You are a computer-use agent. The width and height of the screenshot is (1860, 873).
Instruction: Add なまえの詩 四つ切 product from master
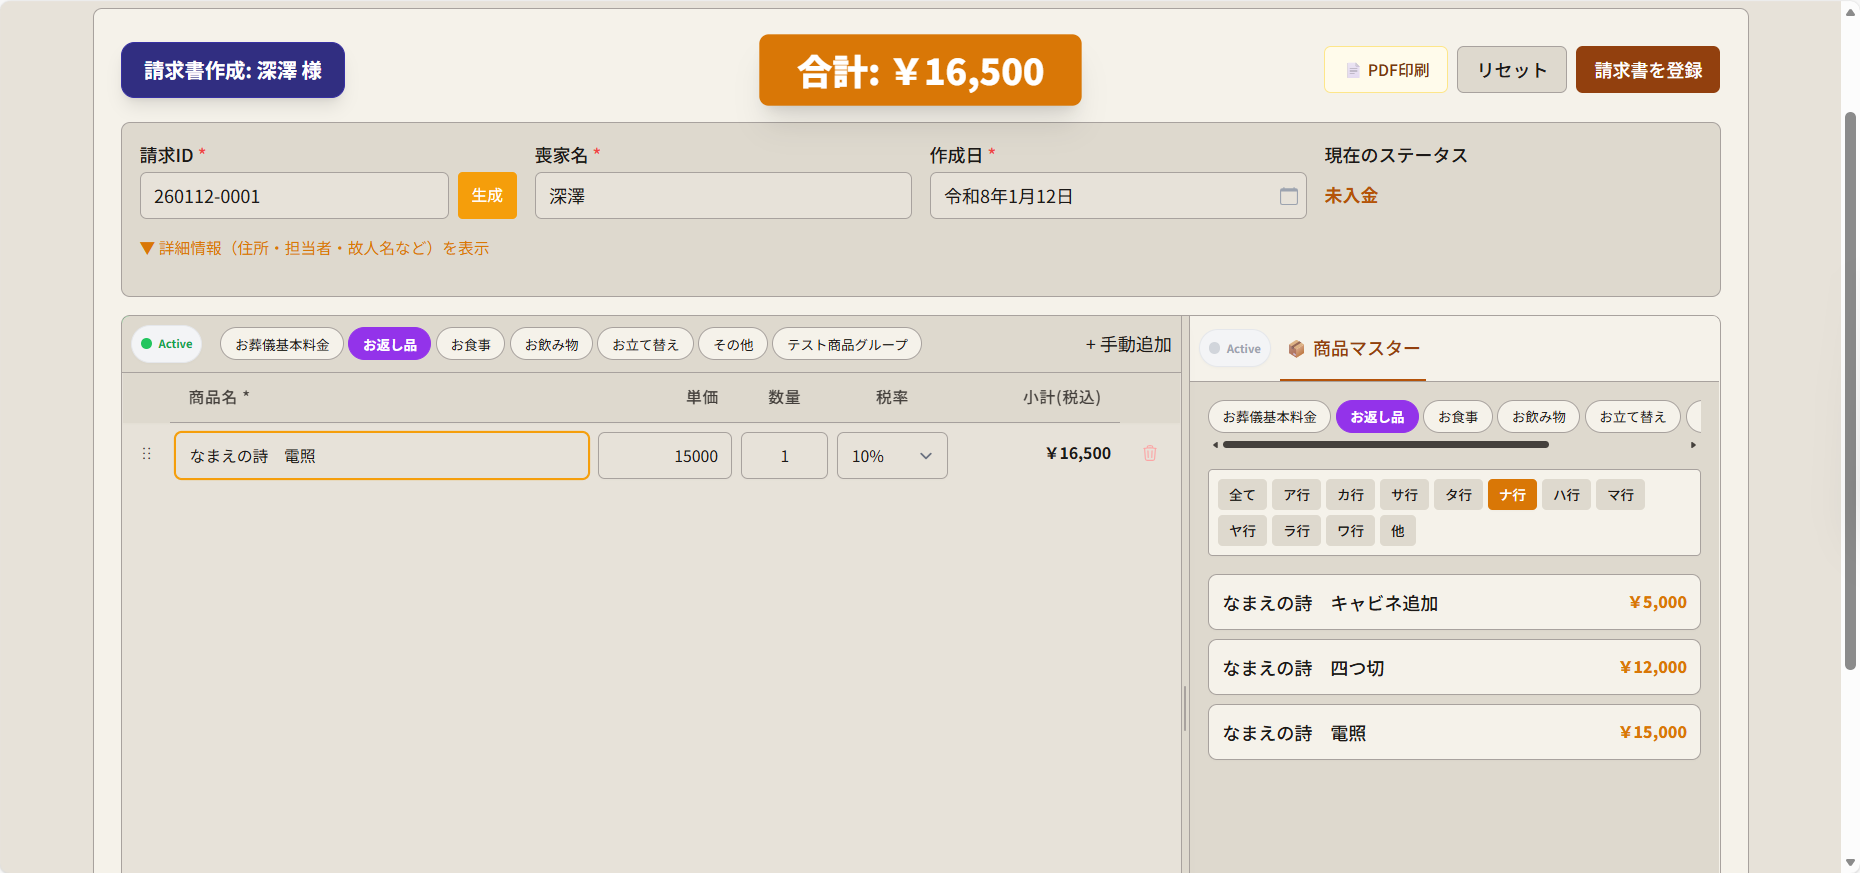click(x=1453, y=668)
